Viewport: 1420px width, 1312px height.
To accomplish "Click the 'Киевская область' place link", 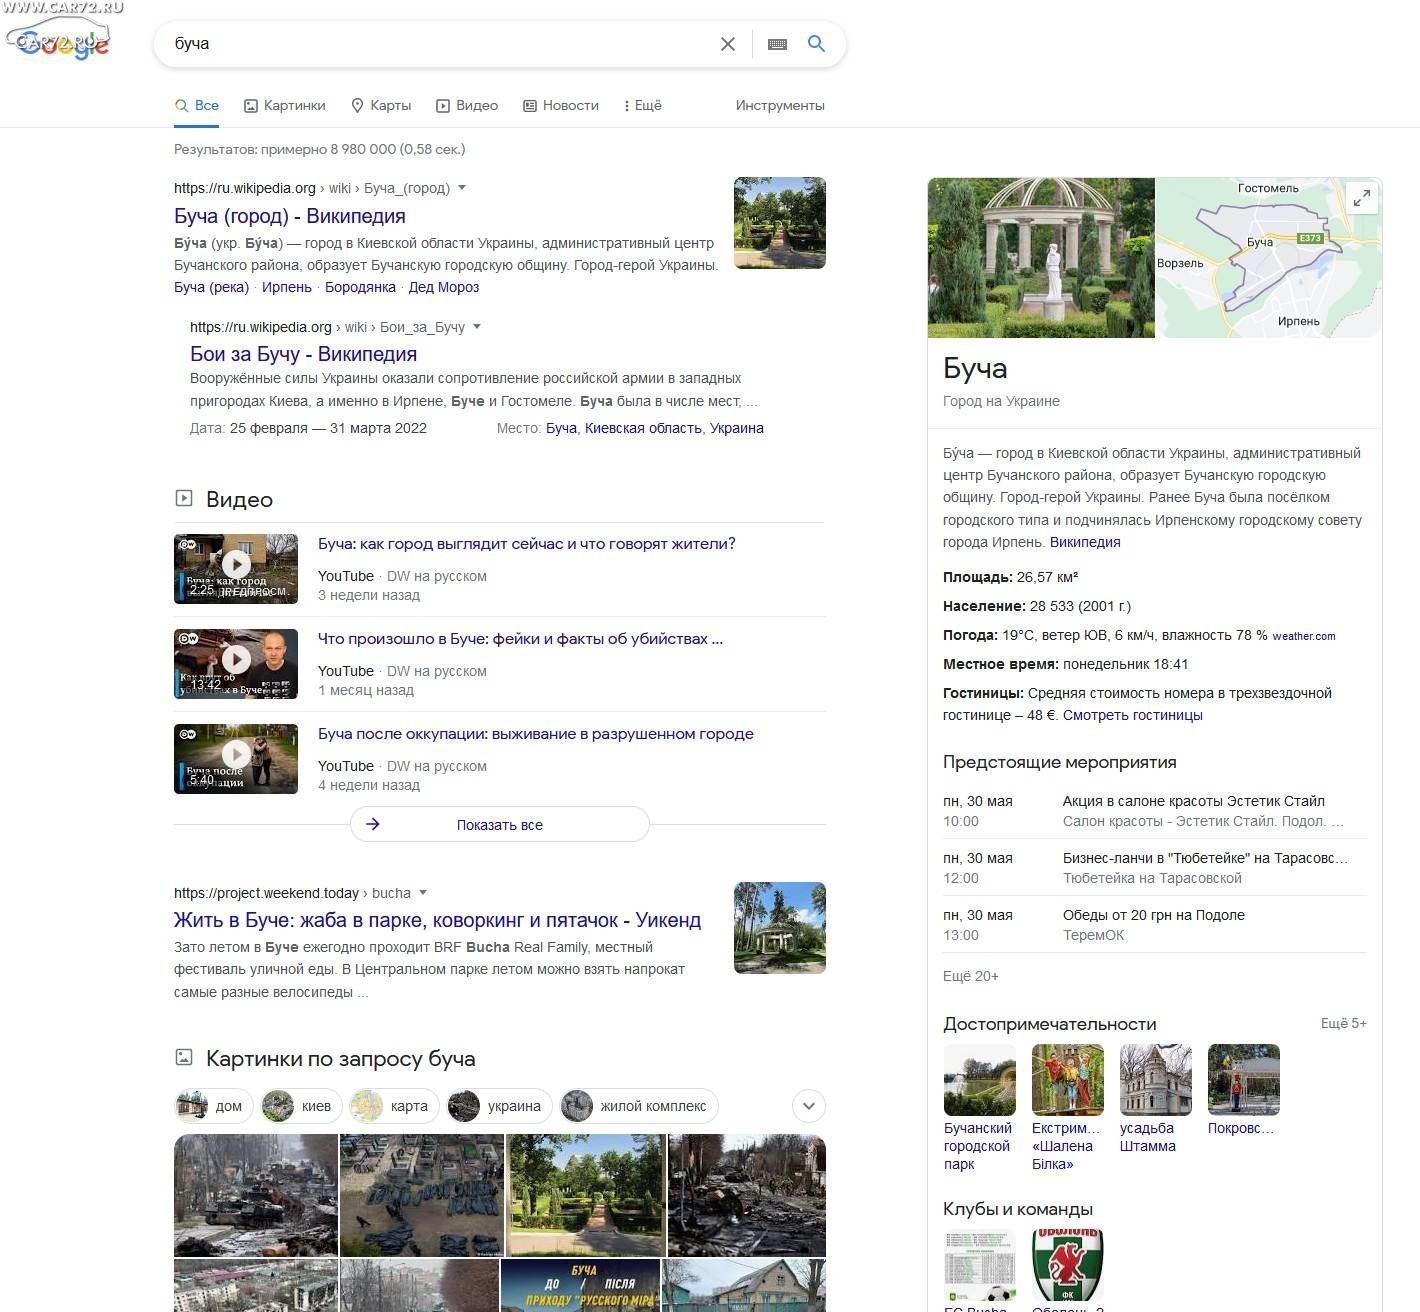I will coord(643,428).
